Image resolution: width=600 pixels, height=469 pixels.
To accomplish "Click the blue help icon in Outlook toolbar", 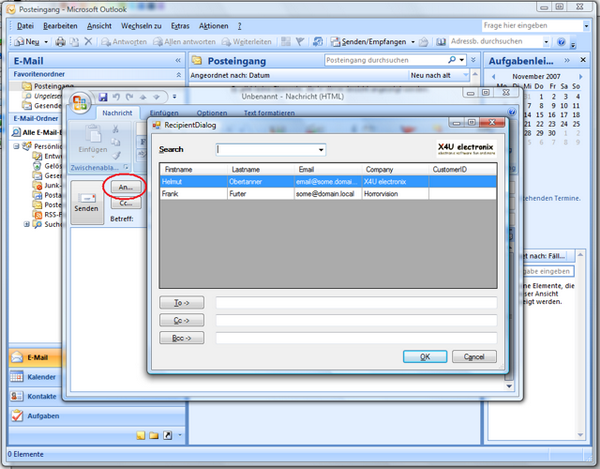I will tap(561, 42).
